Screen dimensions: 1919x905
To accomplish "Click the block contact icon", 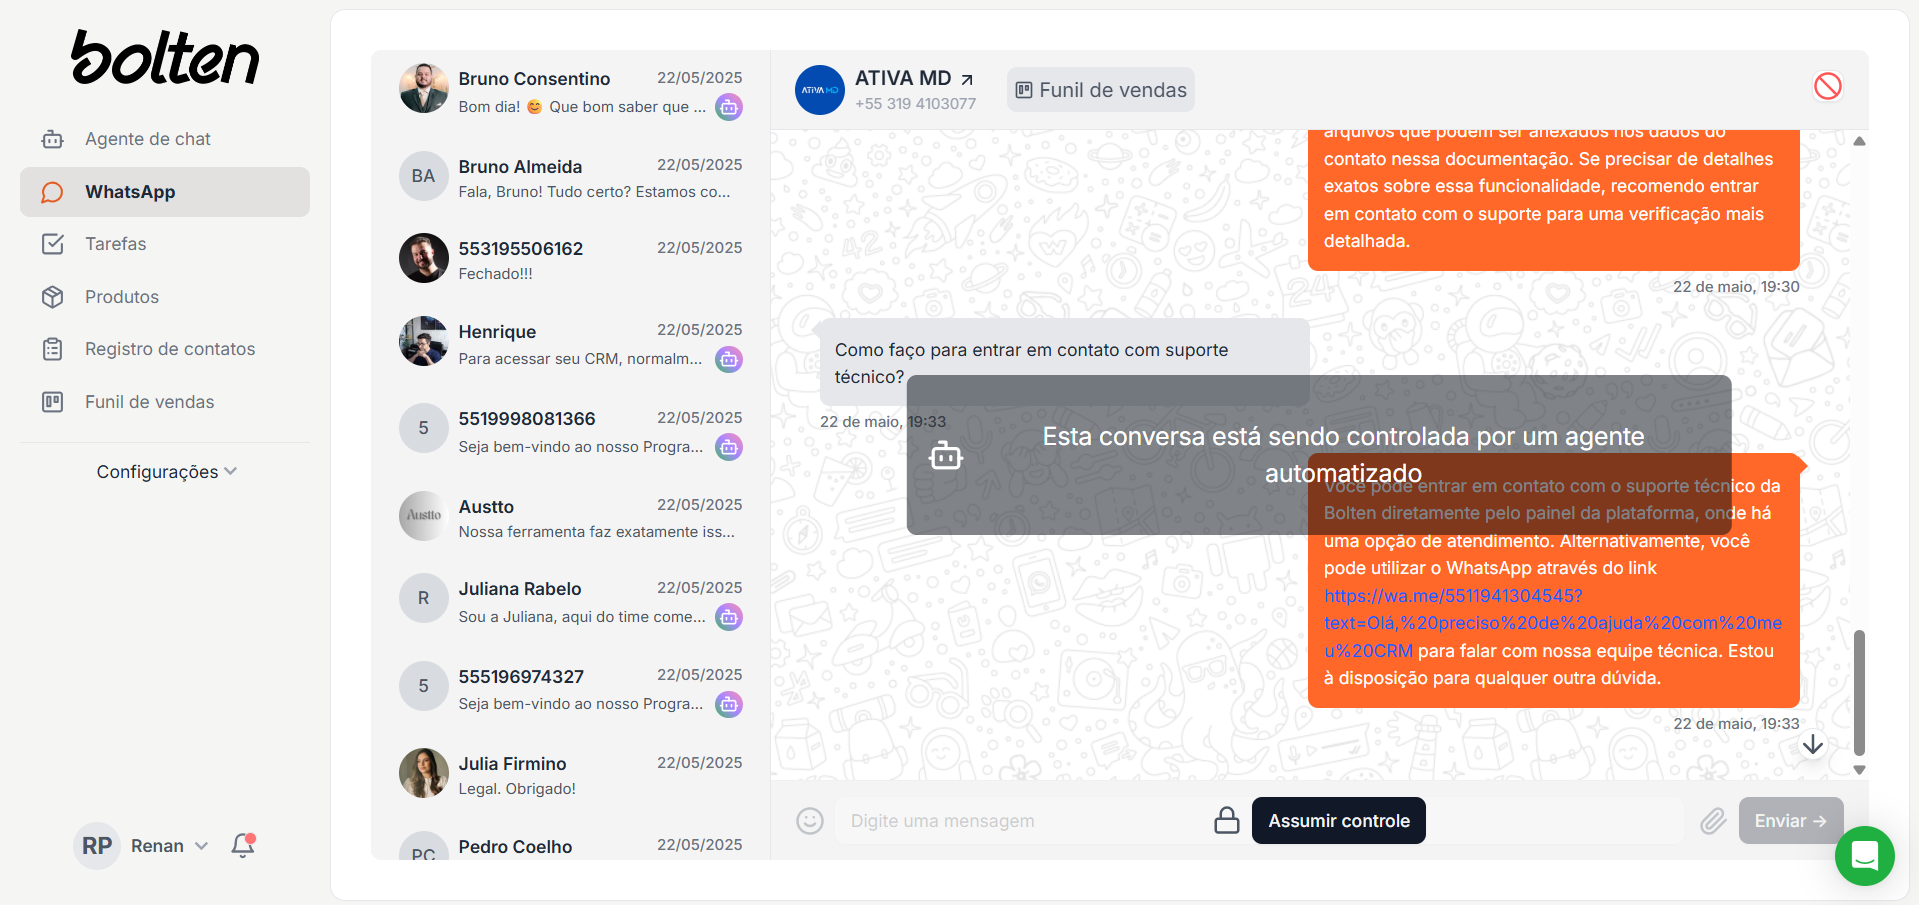I will 1828,86.
